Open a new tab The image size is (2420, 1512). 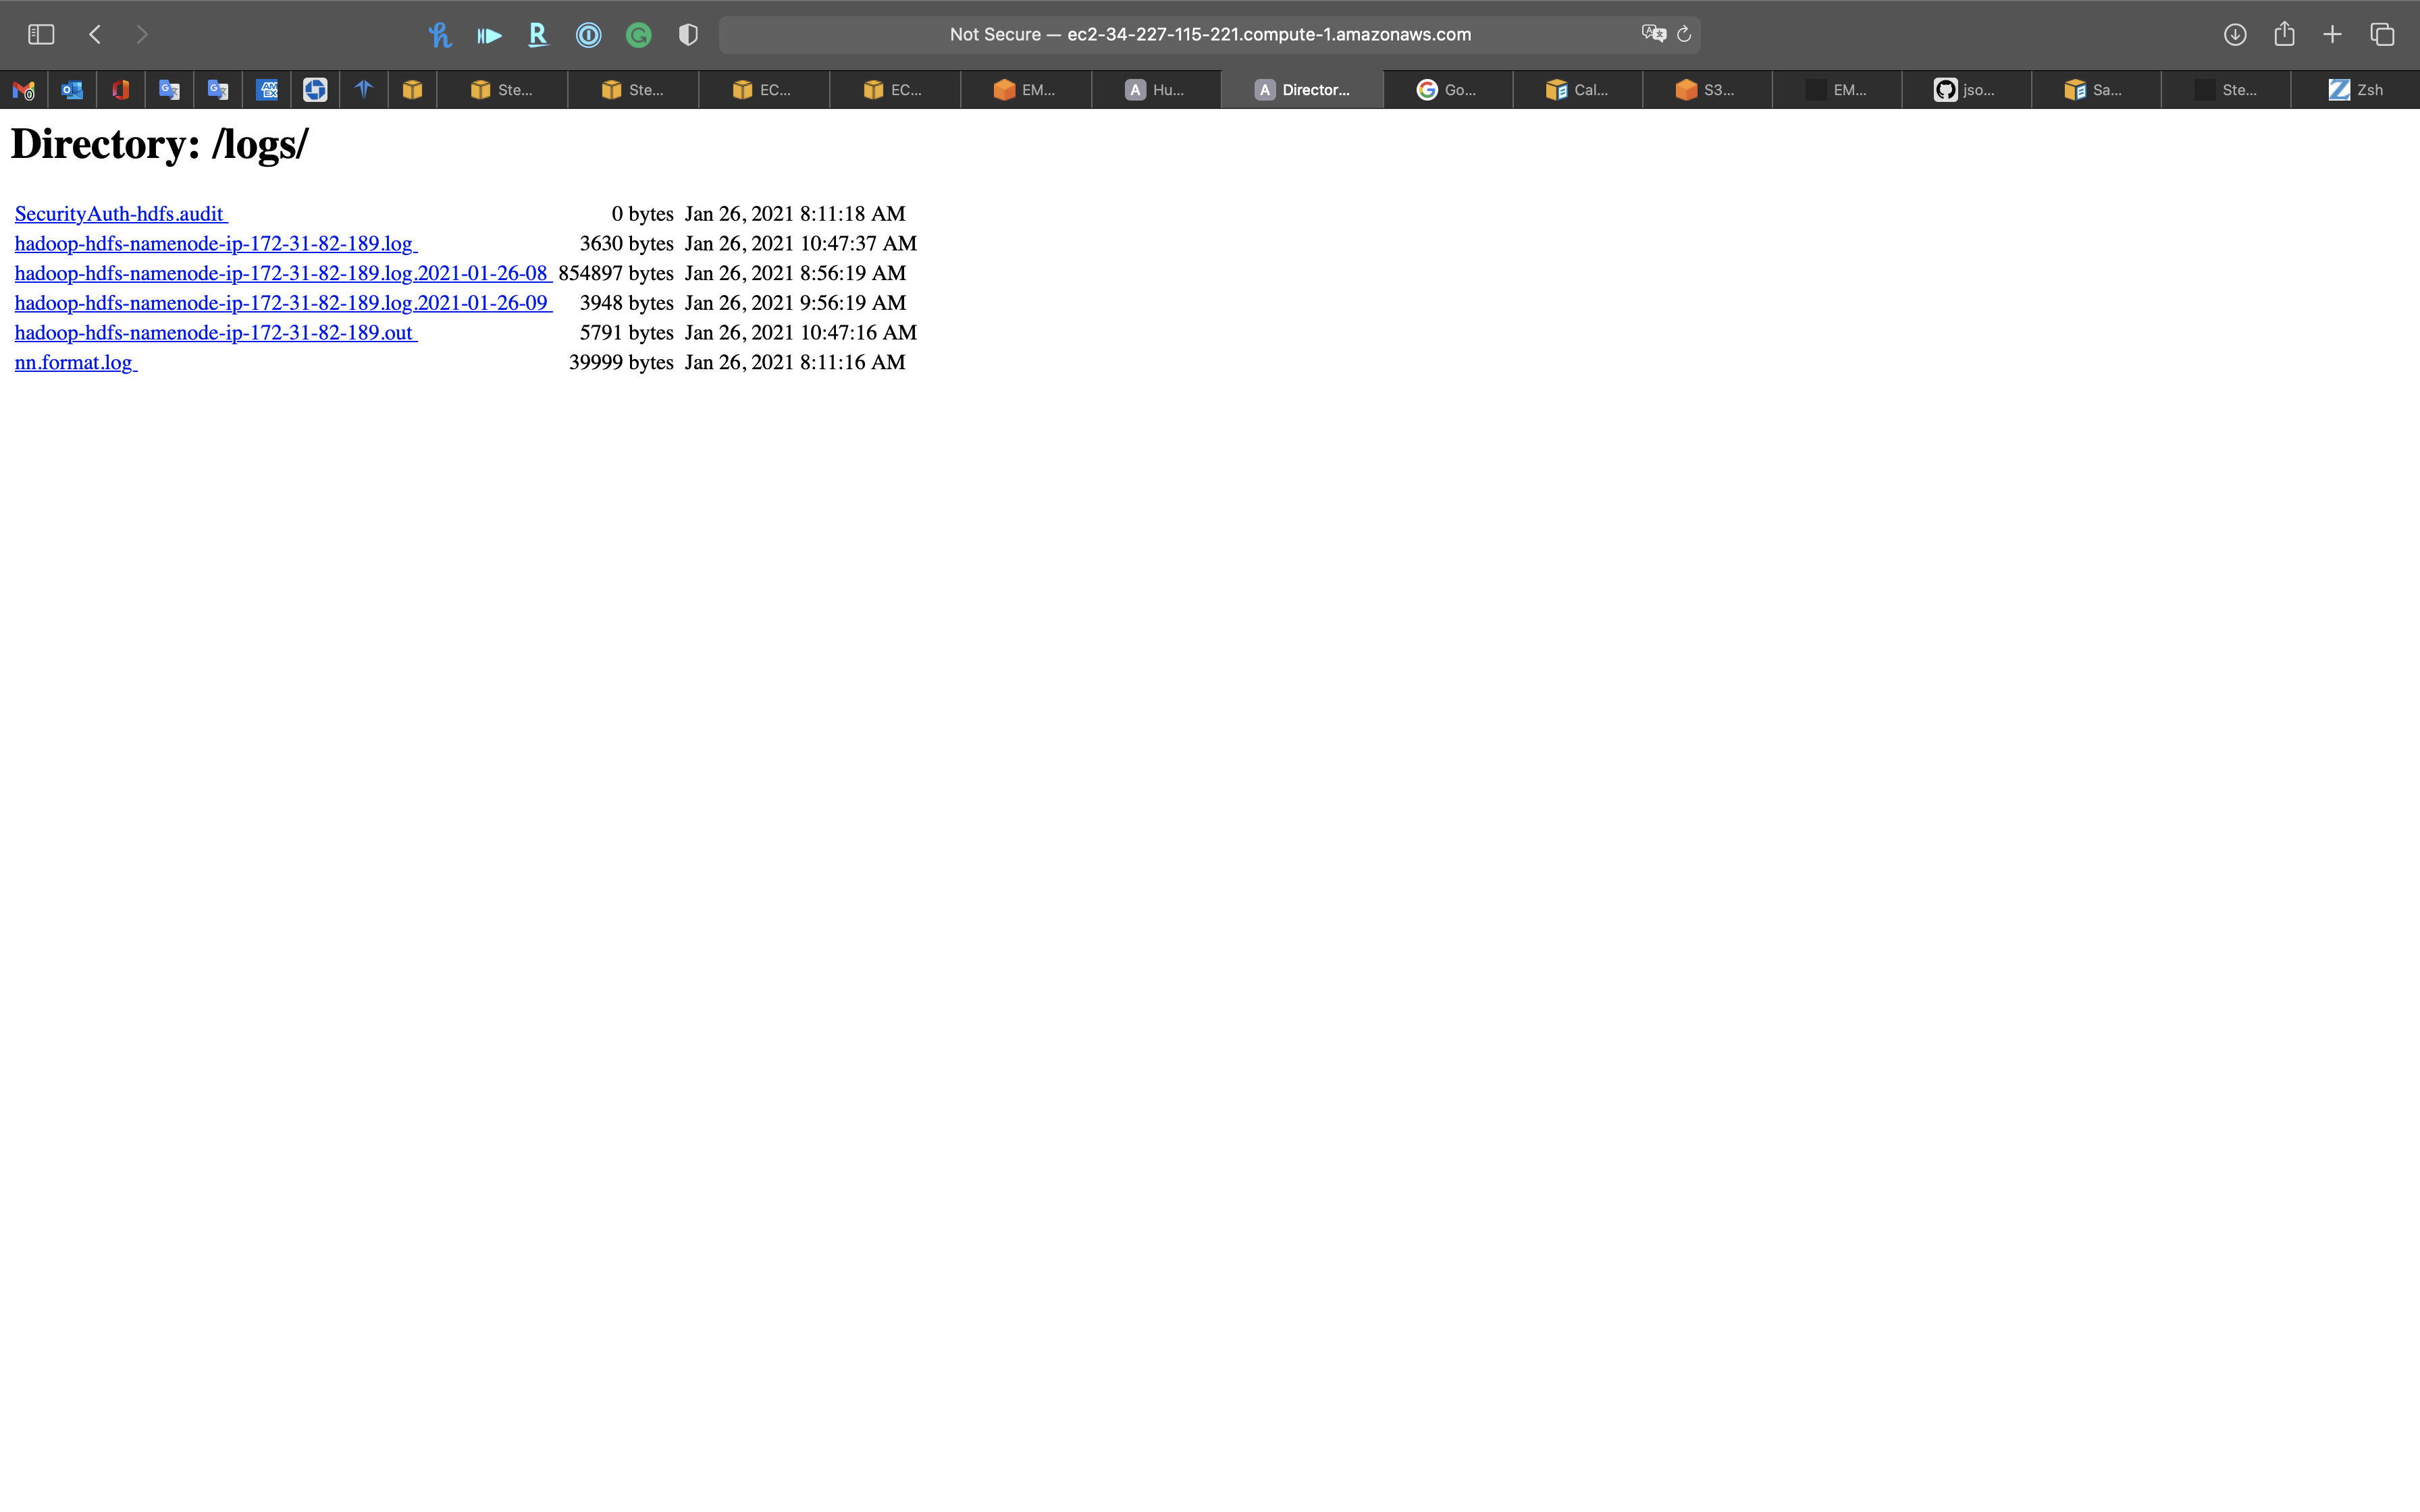(x=2332, y=35)
